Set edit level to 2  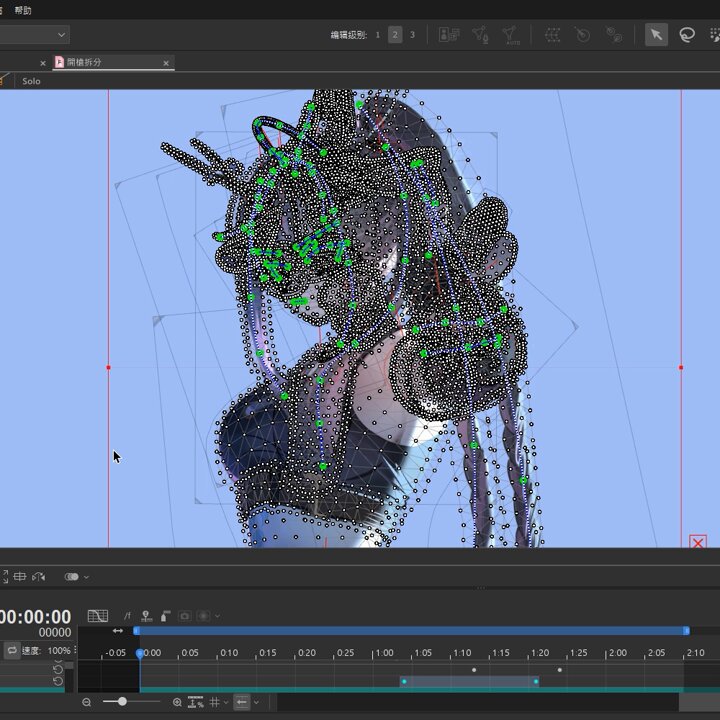click(x=395, y=35)
